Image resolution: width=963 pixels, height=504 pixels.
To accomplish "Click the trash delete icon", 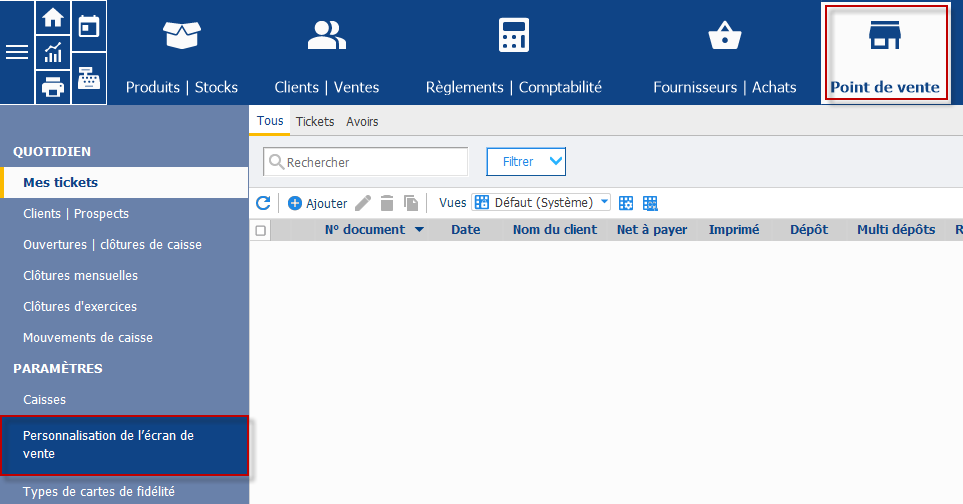I will pos(387,203).
